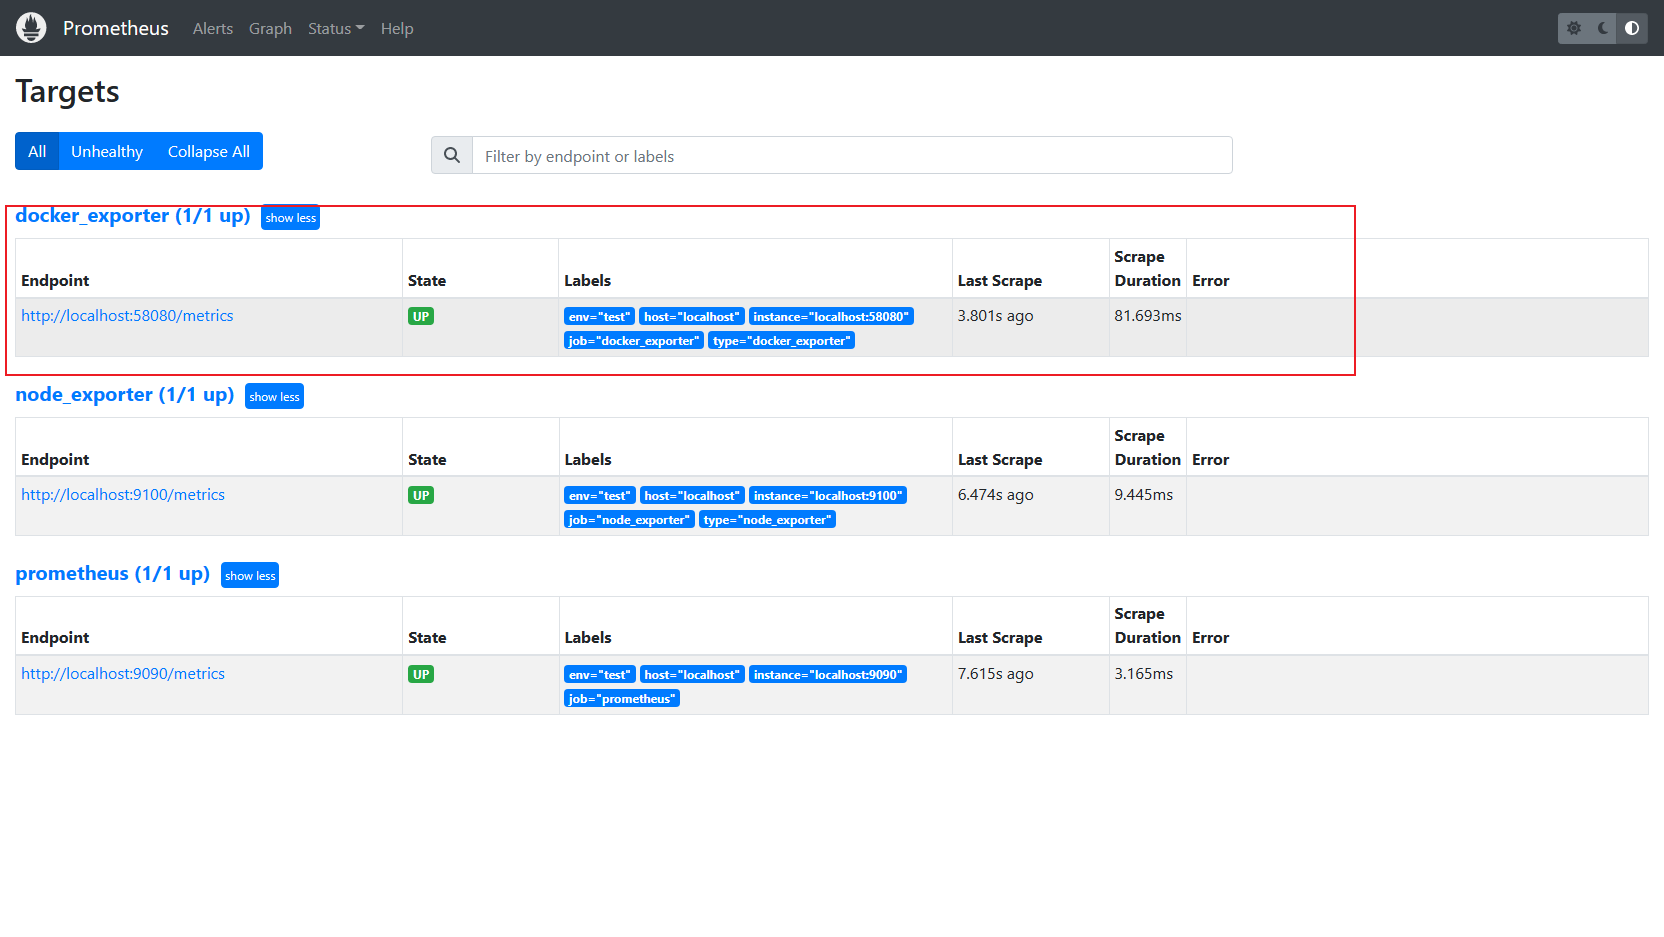
Task: Open docker_exporter (1/1 up) heading link
Action: [x=133, y=216]
